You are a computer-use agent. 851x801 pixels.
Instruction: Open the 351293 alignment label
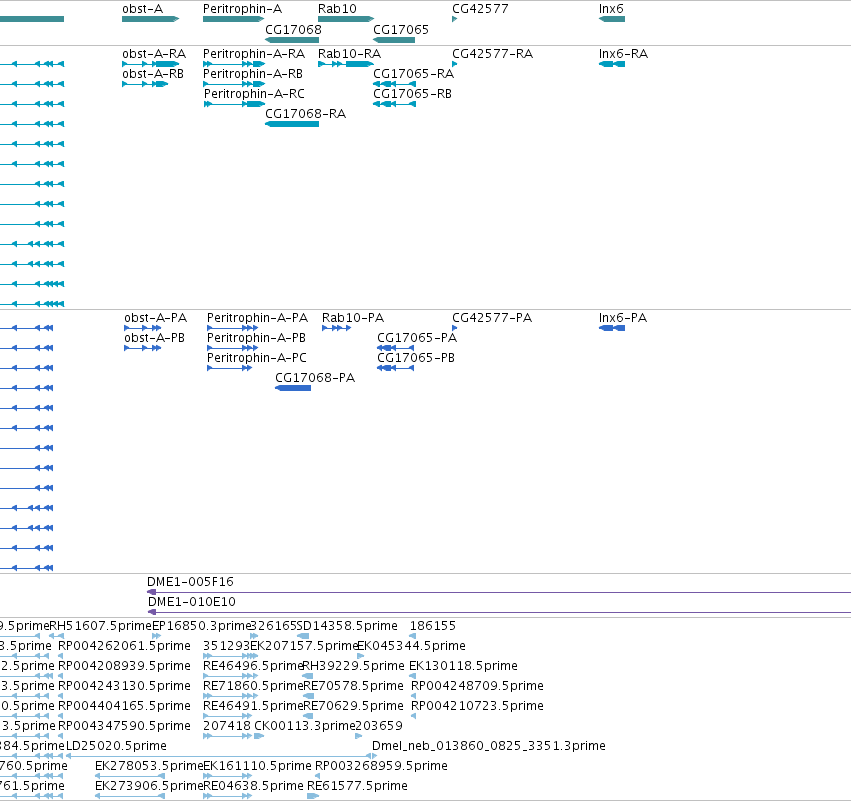226,646
